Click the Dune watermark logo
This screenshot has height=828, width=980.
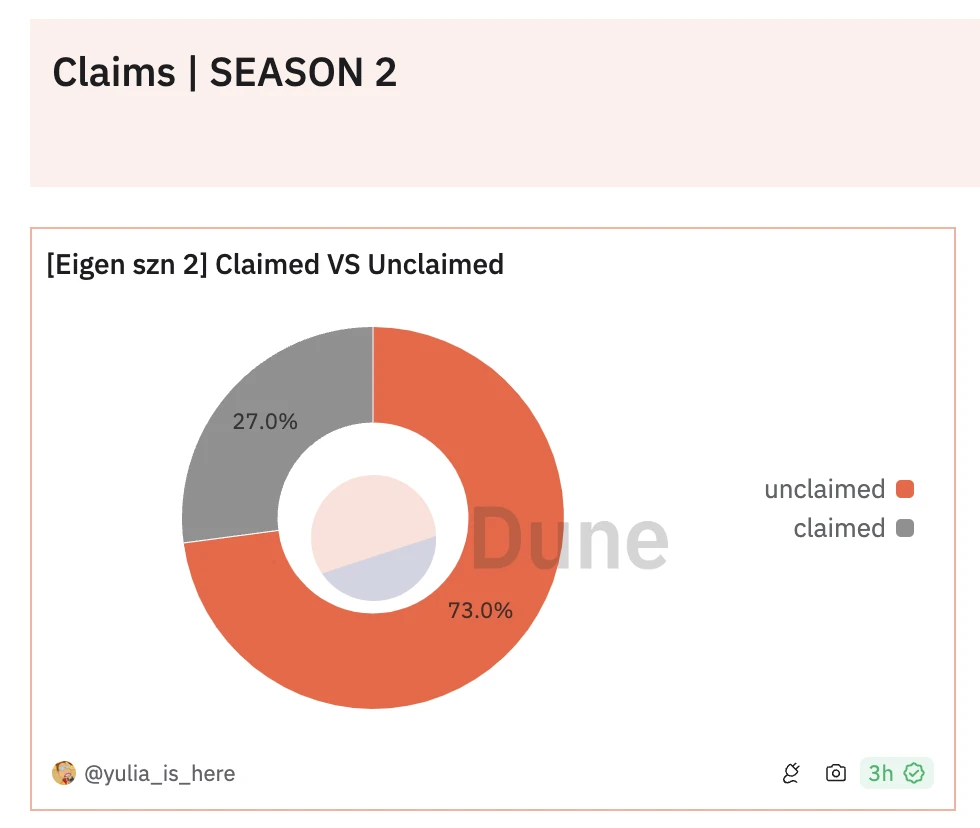pyautogui.click(x=569, y=539)
